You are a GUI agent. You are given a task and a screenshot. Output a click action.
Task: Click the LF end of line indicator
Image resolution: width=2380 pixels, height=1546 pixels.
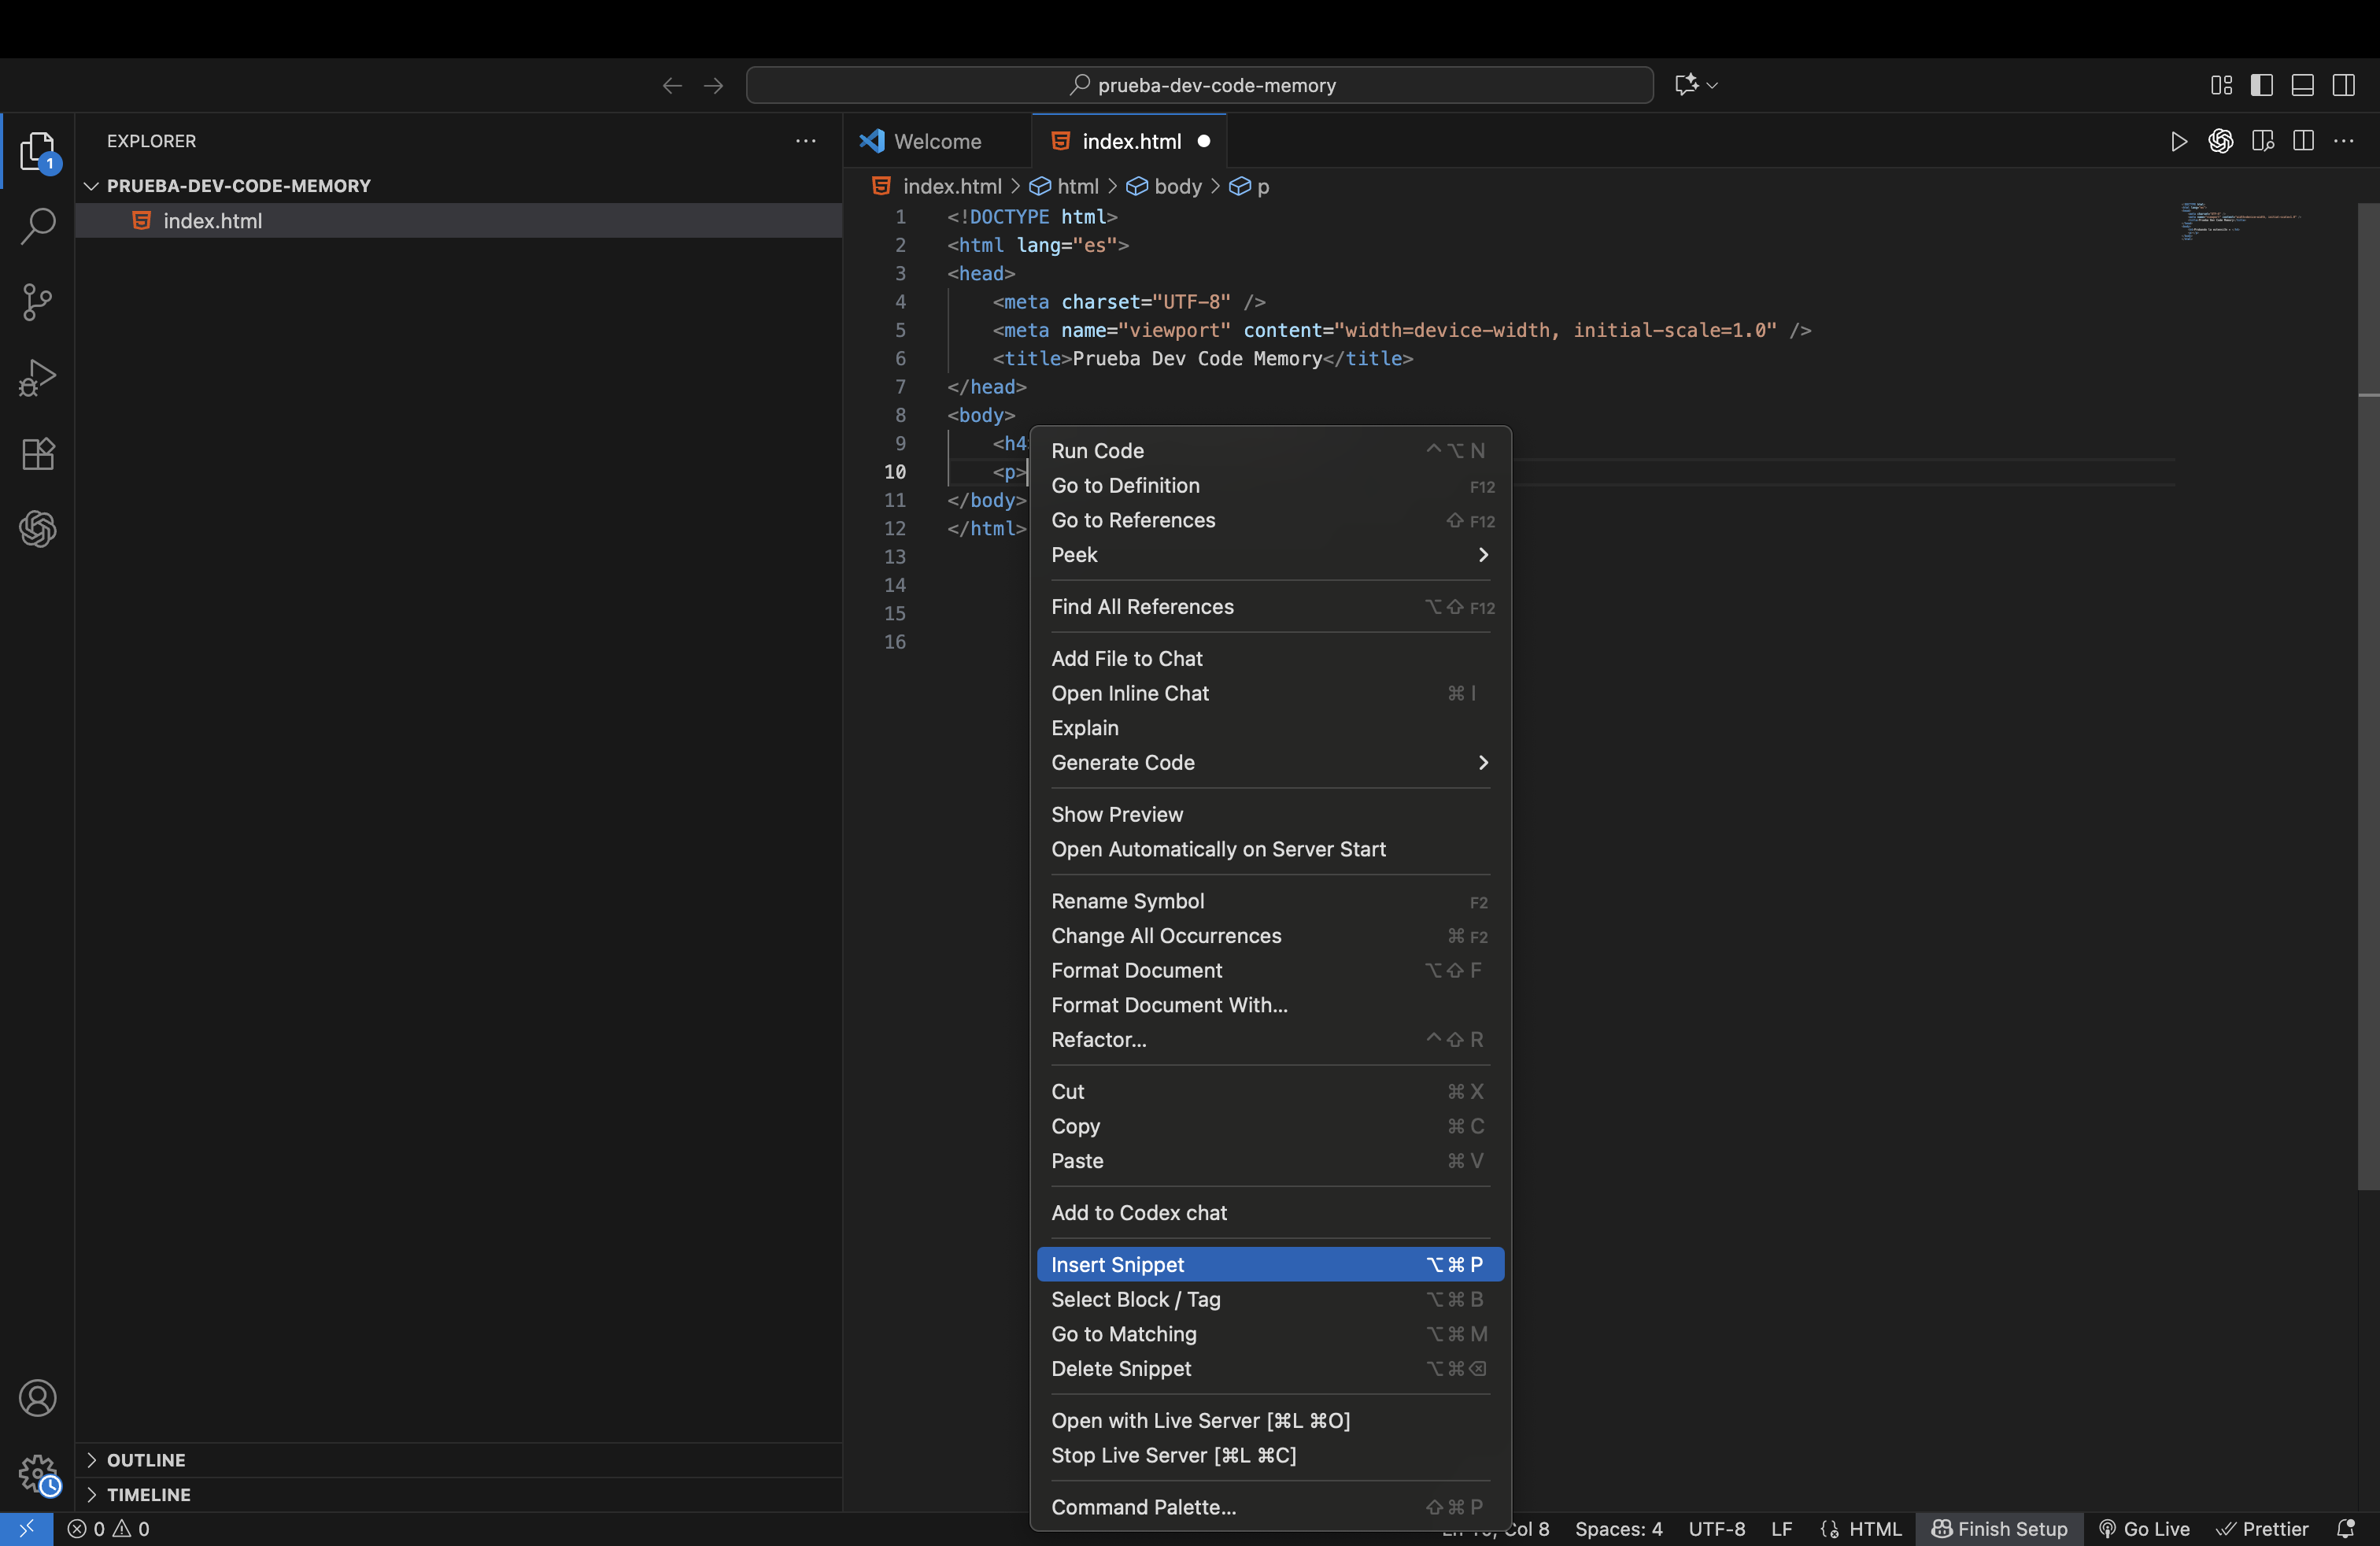(1781, 1529)
